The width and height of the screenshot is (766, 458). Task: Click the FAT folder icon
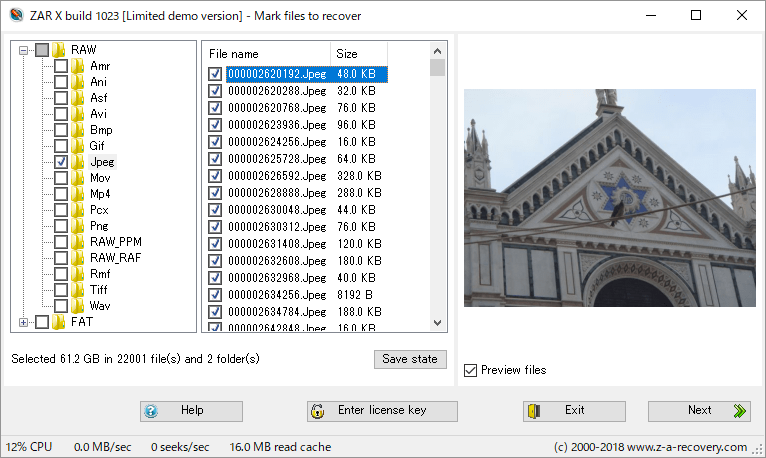pos(59,322)
